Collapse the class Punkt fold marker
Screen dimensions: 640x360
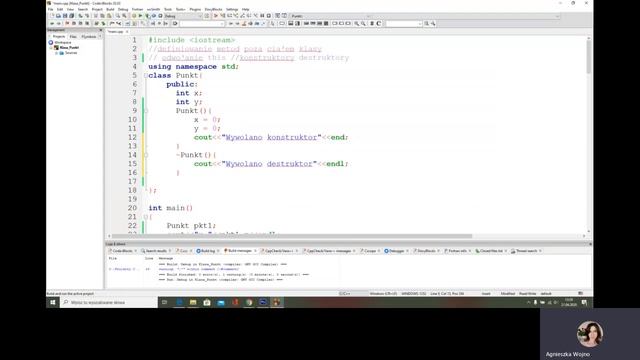pos(146,76)
